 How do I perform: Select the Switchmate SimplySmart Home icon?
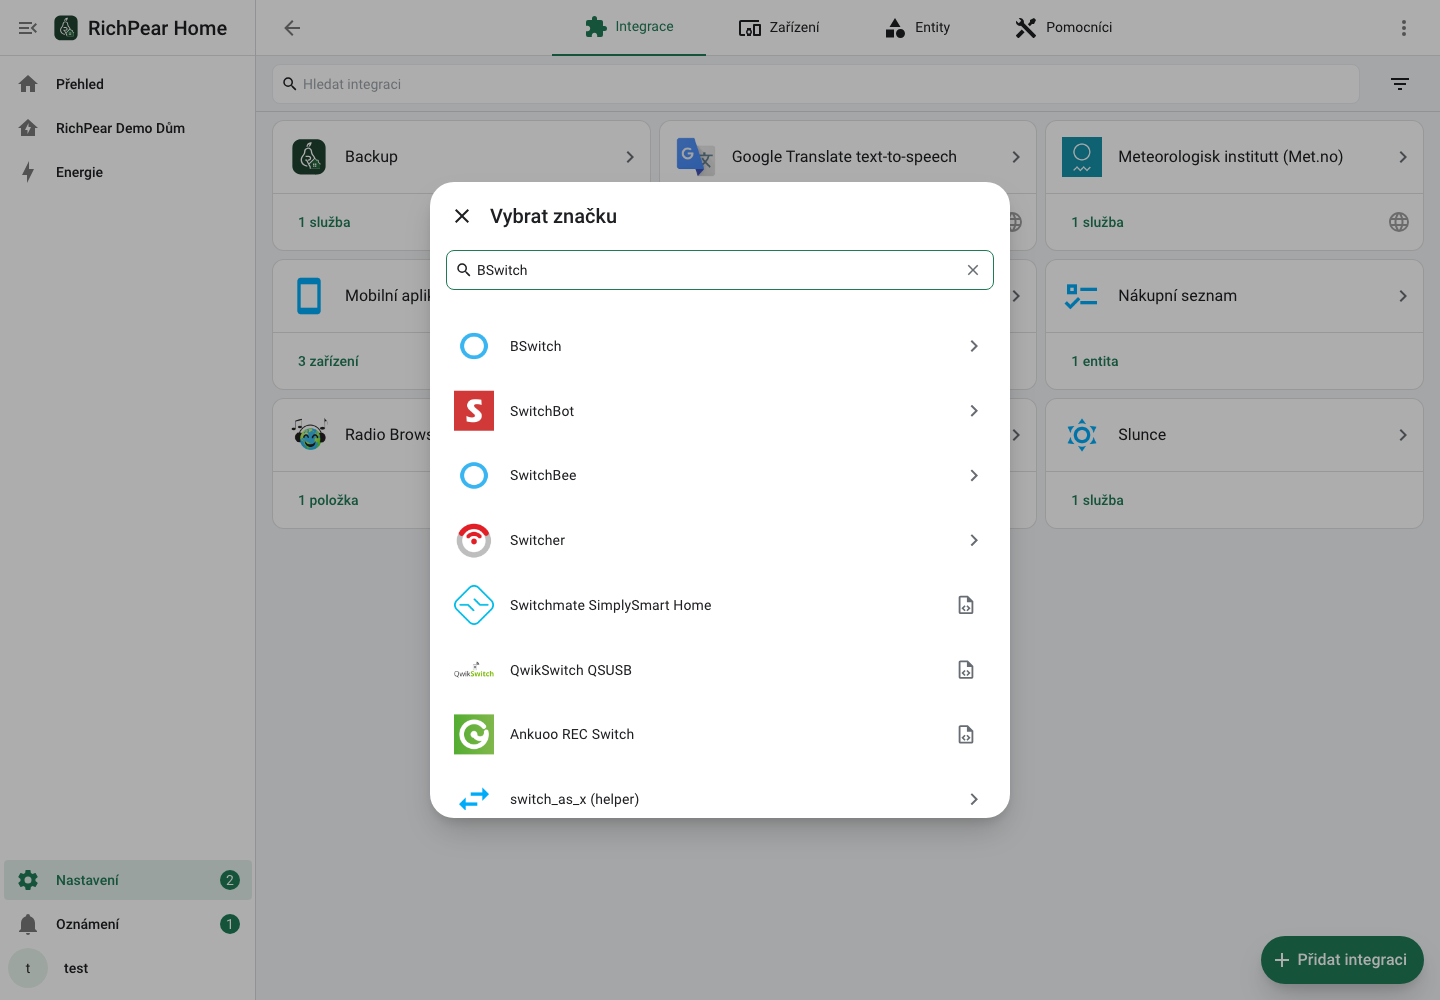474,605
